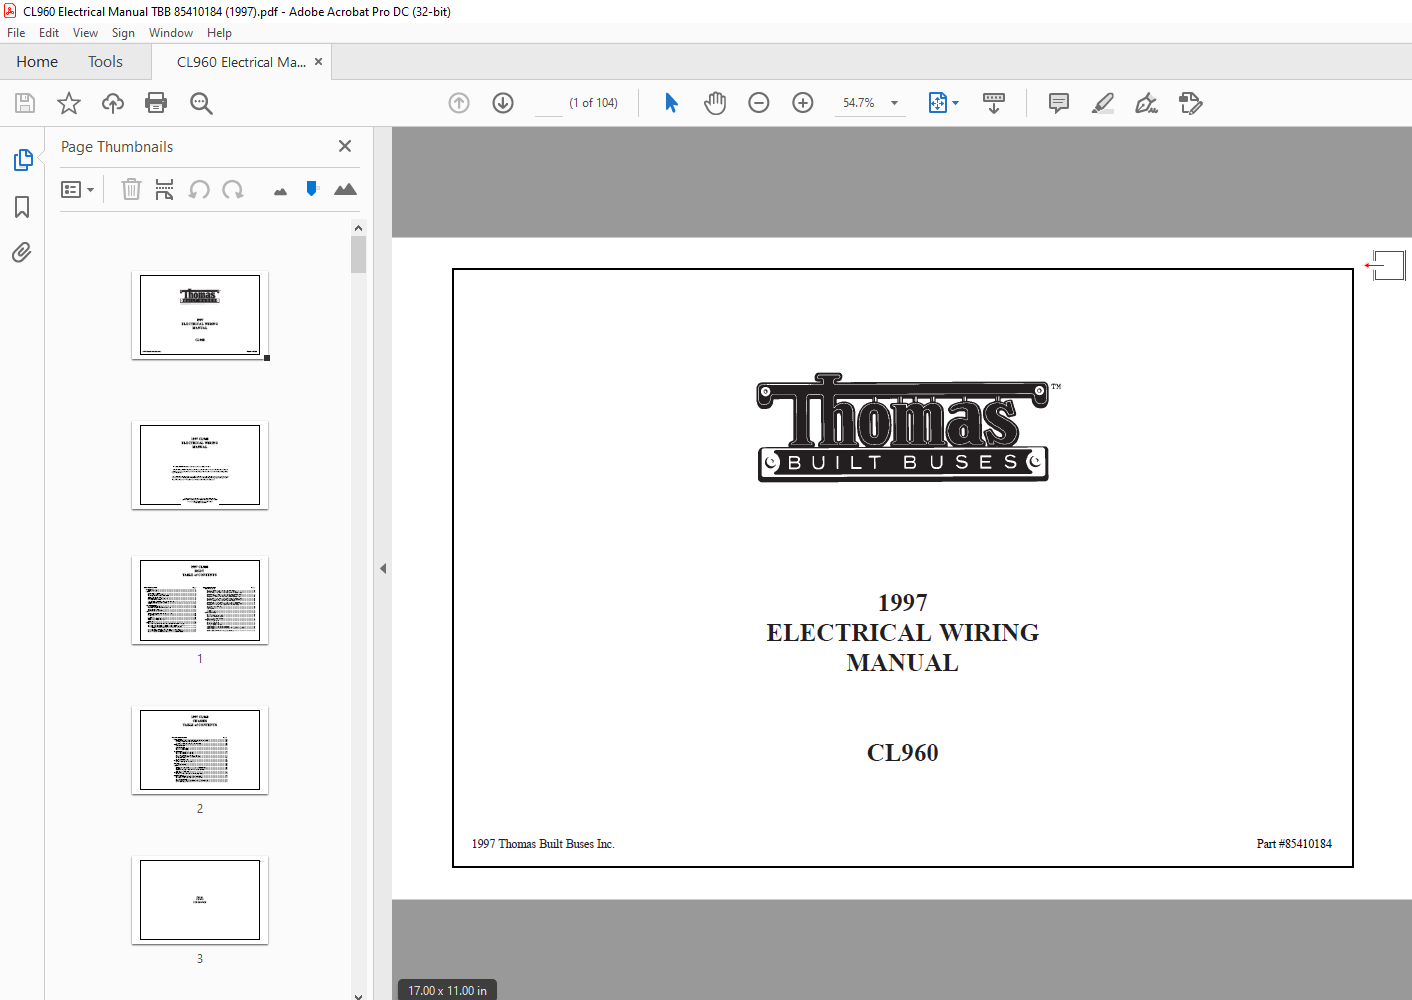Open the Window menu
The width and height of the screenshot is (1412, 1000).
[x=171, y=33]
